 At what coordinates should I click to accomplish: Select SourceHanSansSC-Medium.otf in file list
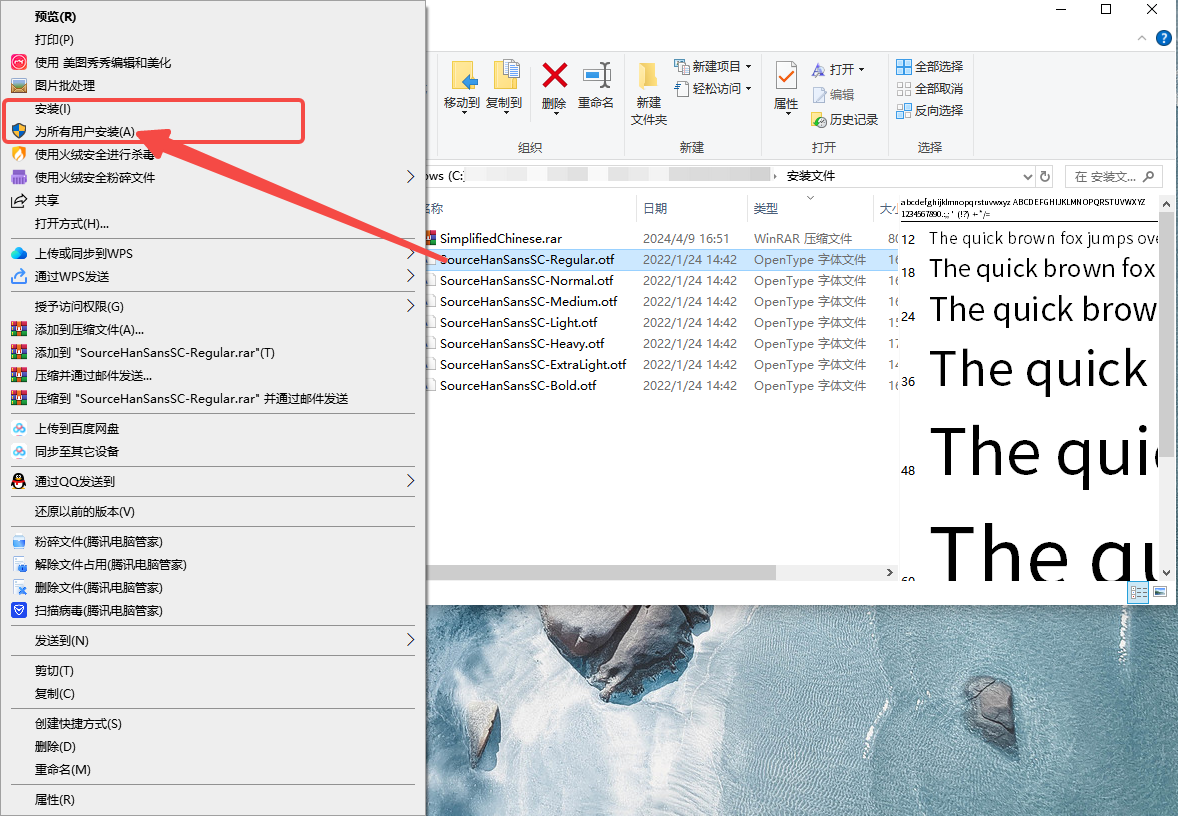(528, 301)
